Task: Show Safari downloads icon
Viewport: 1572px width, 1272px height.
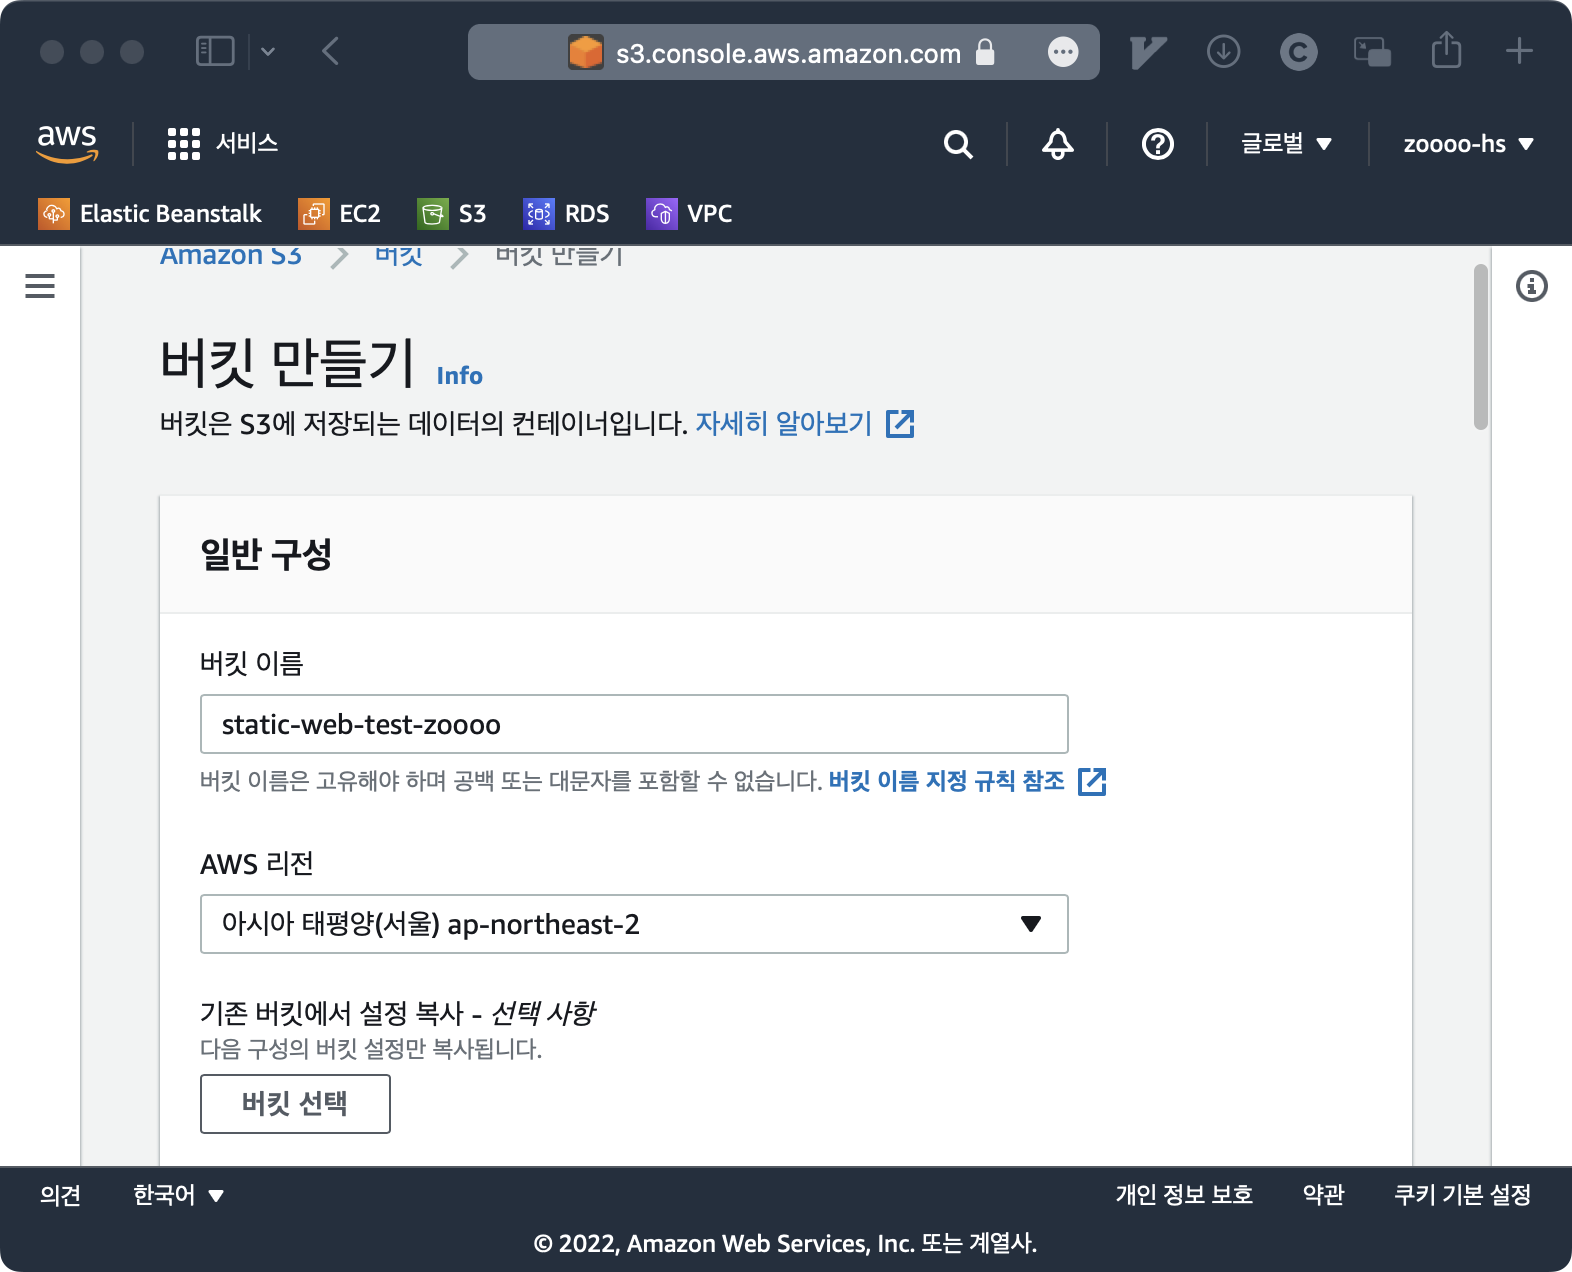Action: (1224, 51)
